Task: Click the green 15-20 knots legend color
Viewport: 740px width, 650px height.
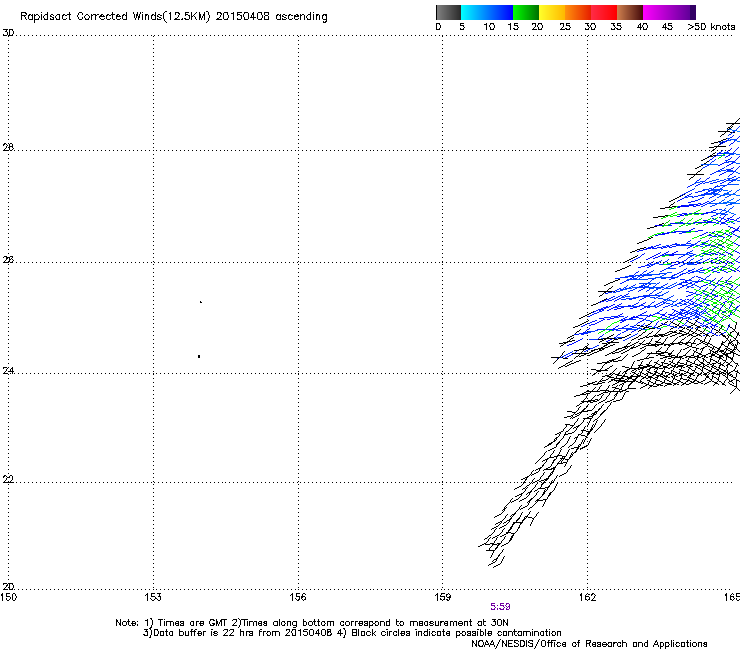Action: (x=526, y=12)
